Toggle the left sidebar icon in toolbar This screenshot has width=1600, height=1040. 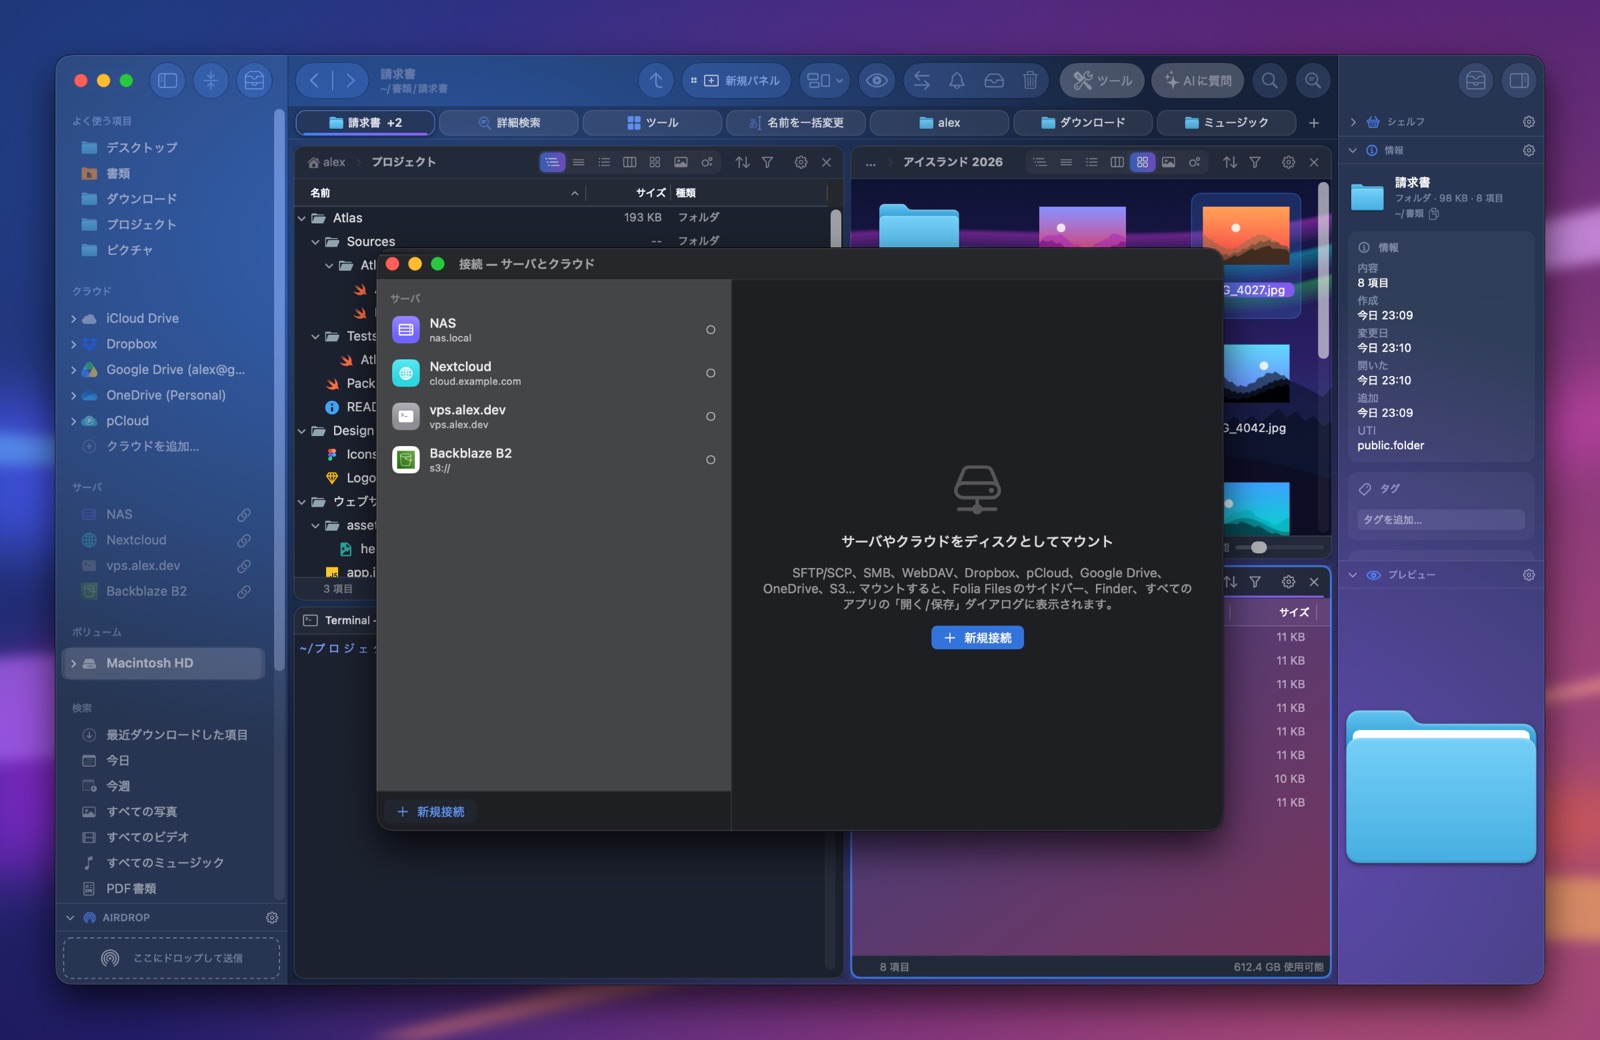click(x=168, y=81)
